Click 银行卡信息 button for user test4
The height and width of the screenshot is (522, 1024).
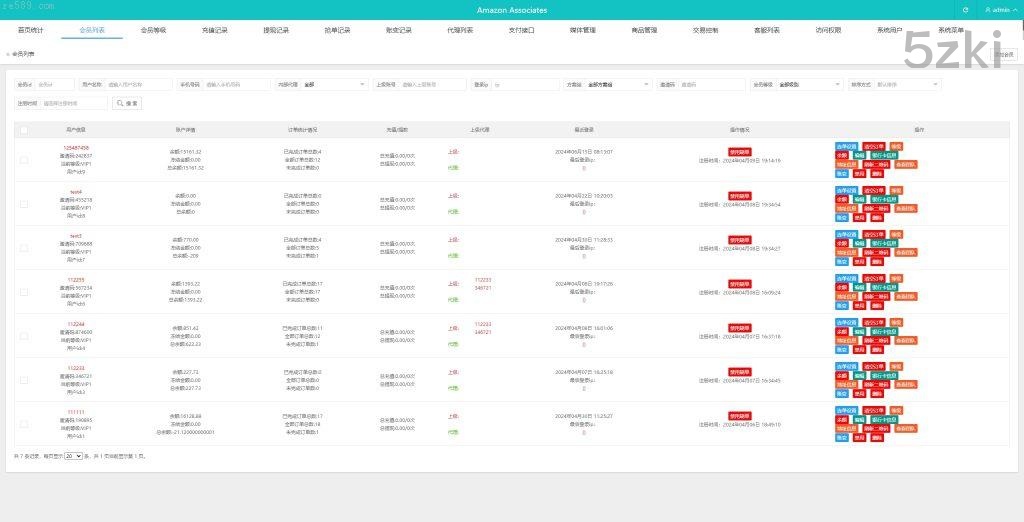pyautogui.click(x=884, y=200)
